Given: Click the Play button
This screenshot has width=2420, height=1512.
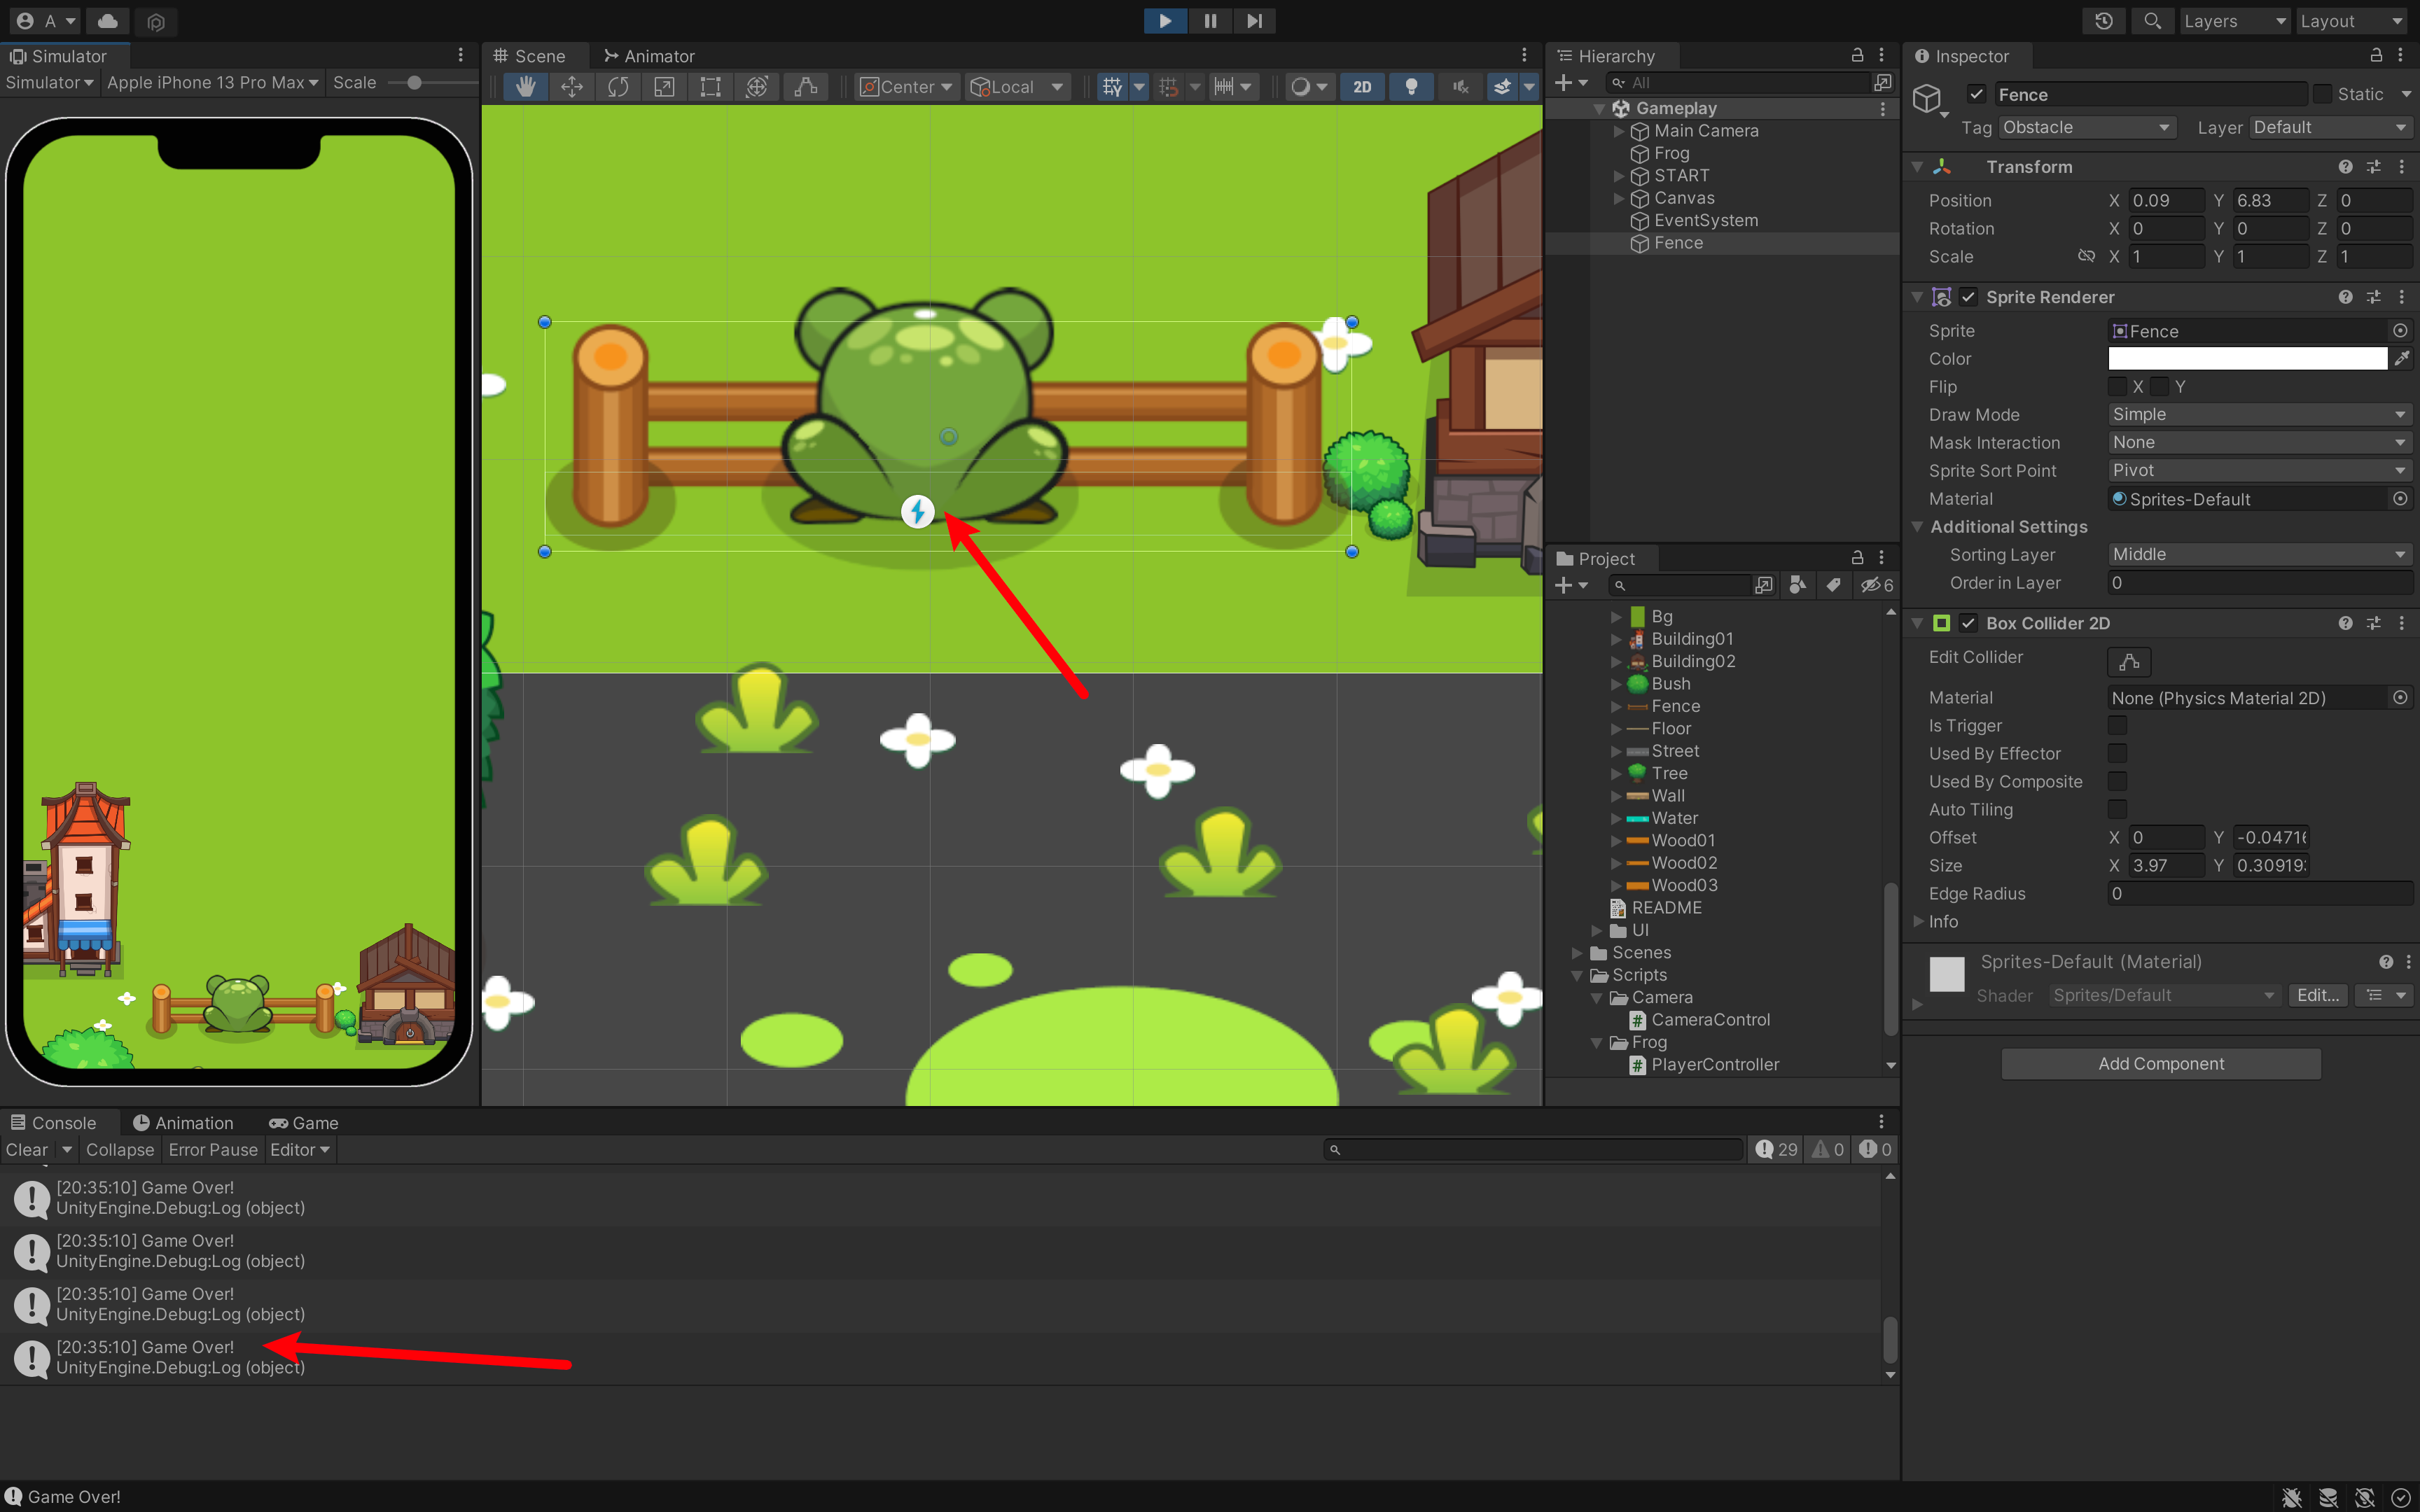Looking at the screenshot, I should coord(1165,21).
